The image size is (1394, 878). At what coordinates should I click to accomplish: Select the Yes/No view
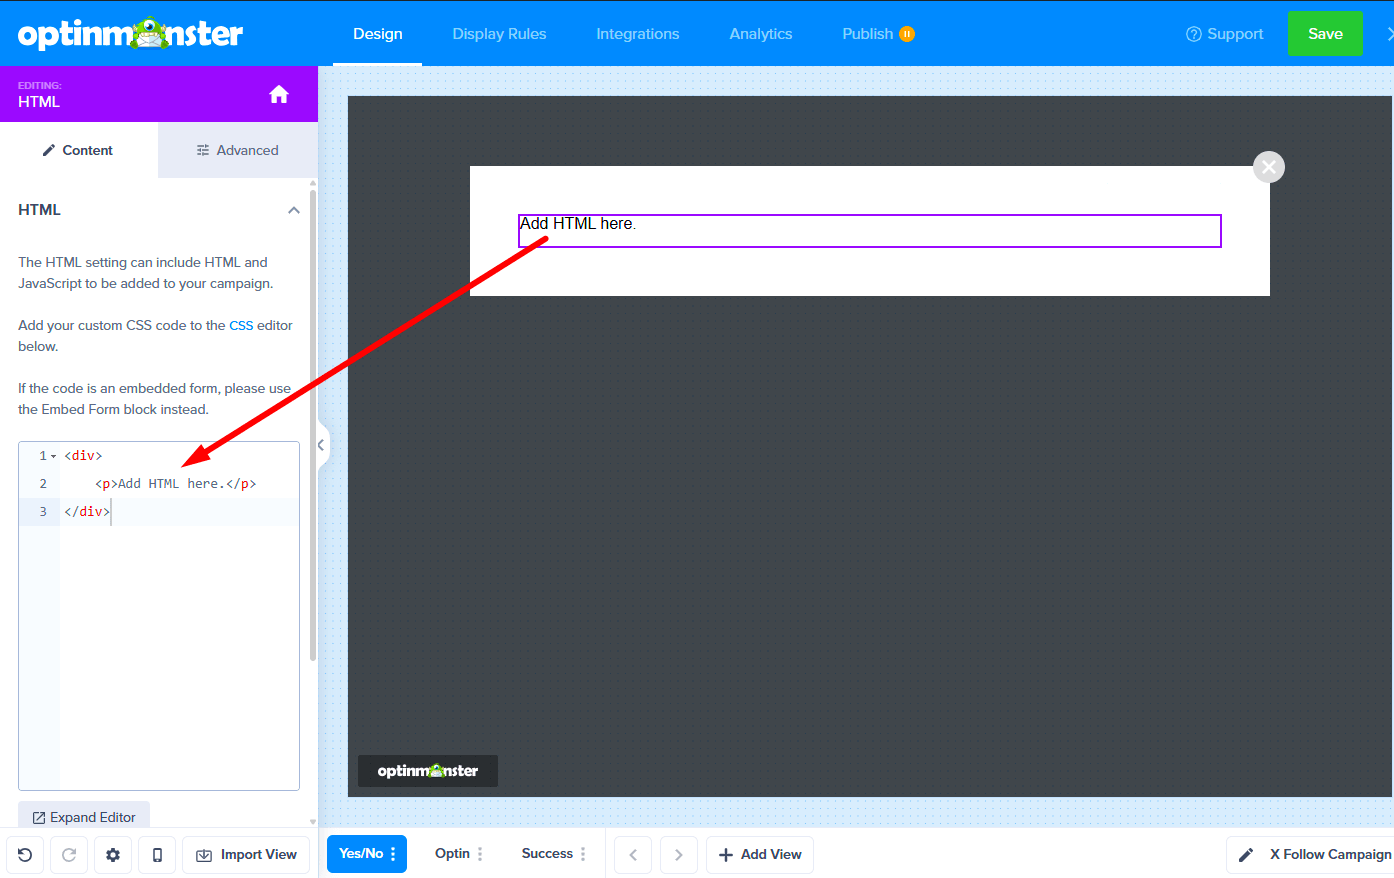click(361, 854)
